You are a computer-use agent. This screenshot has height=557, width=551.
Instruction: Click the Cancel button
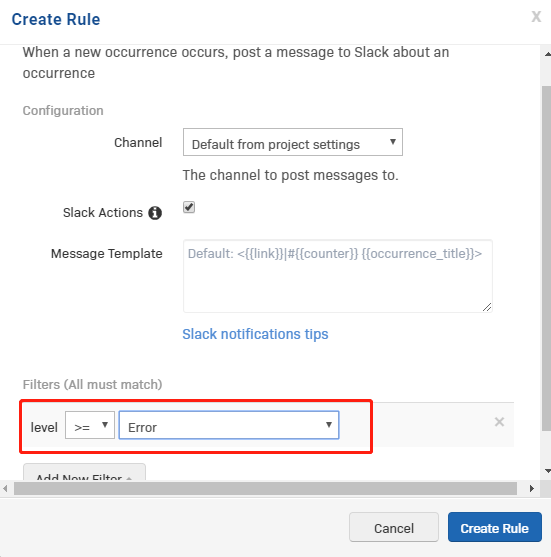pos(394,527)
